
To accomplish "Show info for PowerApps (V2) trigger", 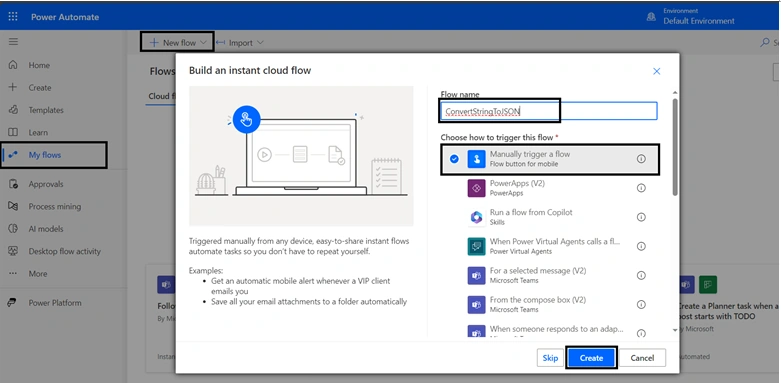I will 641,188.
